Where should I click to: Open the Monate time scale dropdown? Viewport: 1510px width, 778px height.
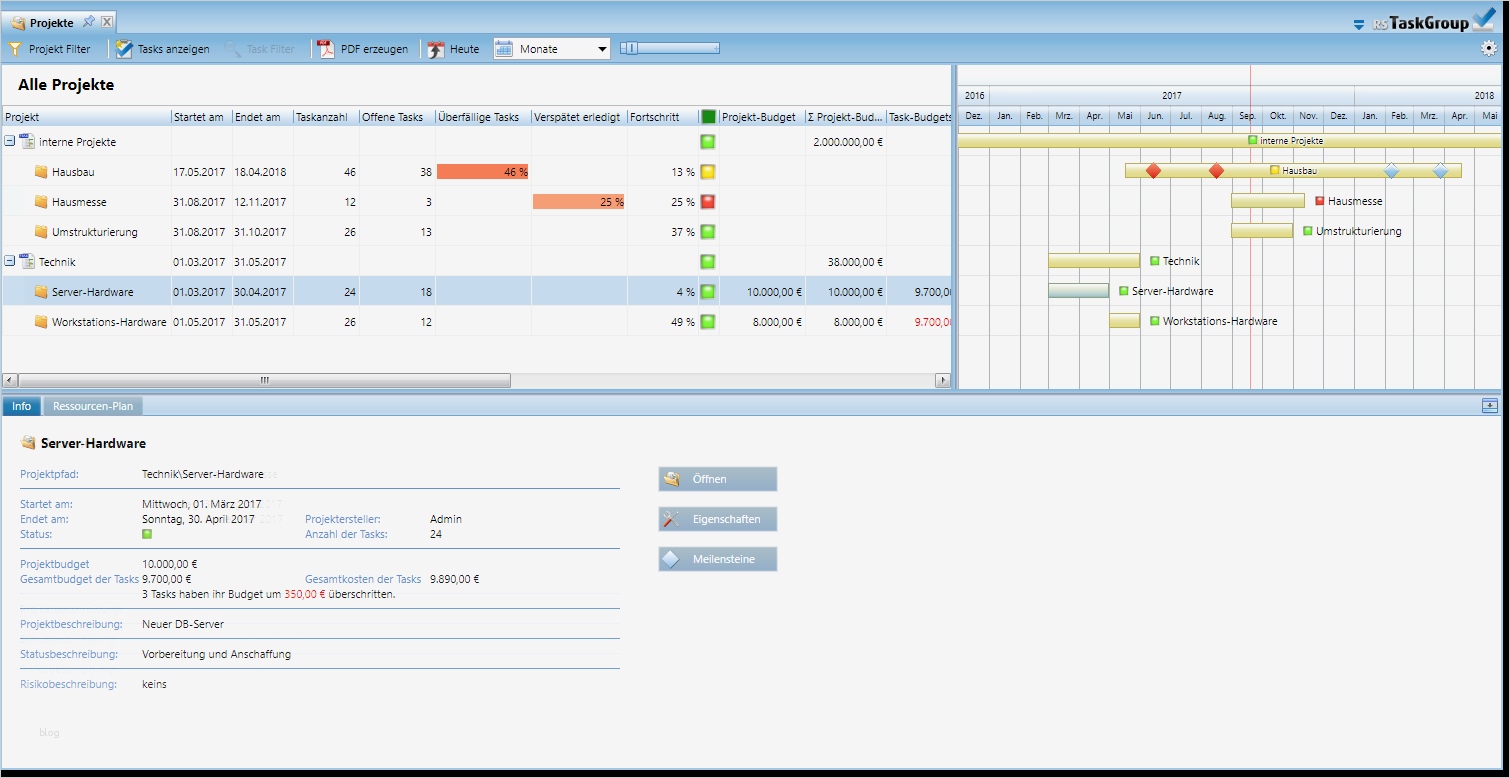coord(552,49)
